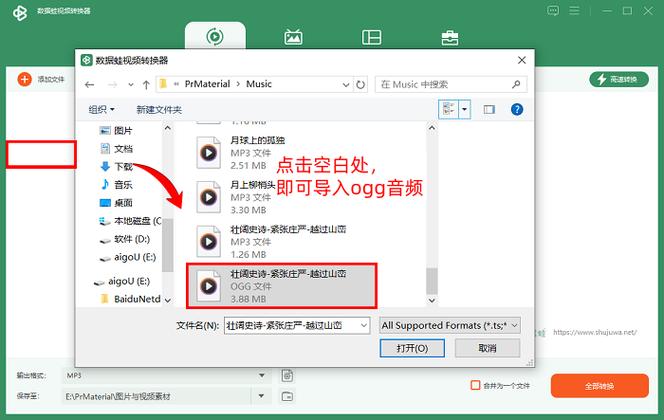Click PrMaterial in the address path

pos(208,84)
